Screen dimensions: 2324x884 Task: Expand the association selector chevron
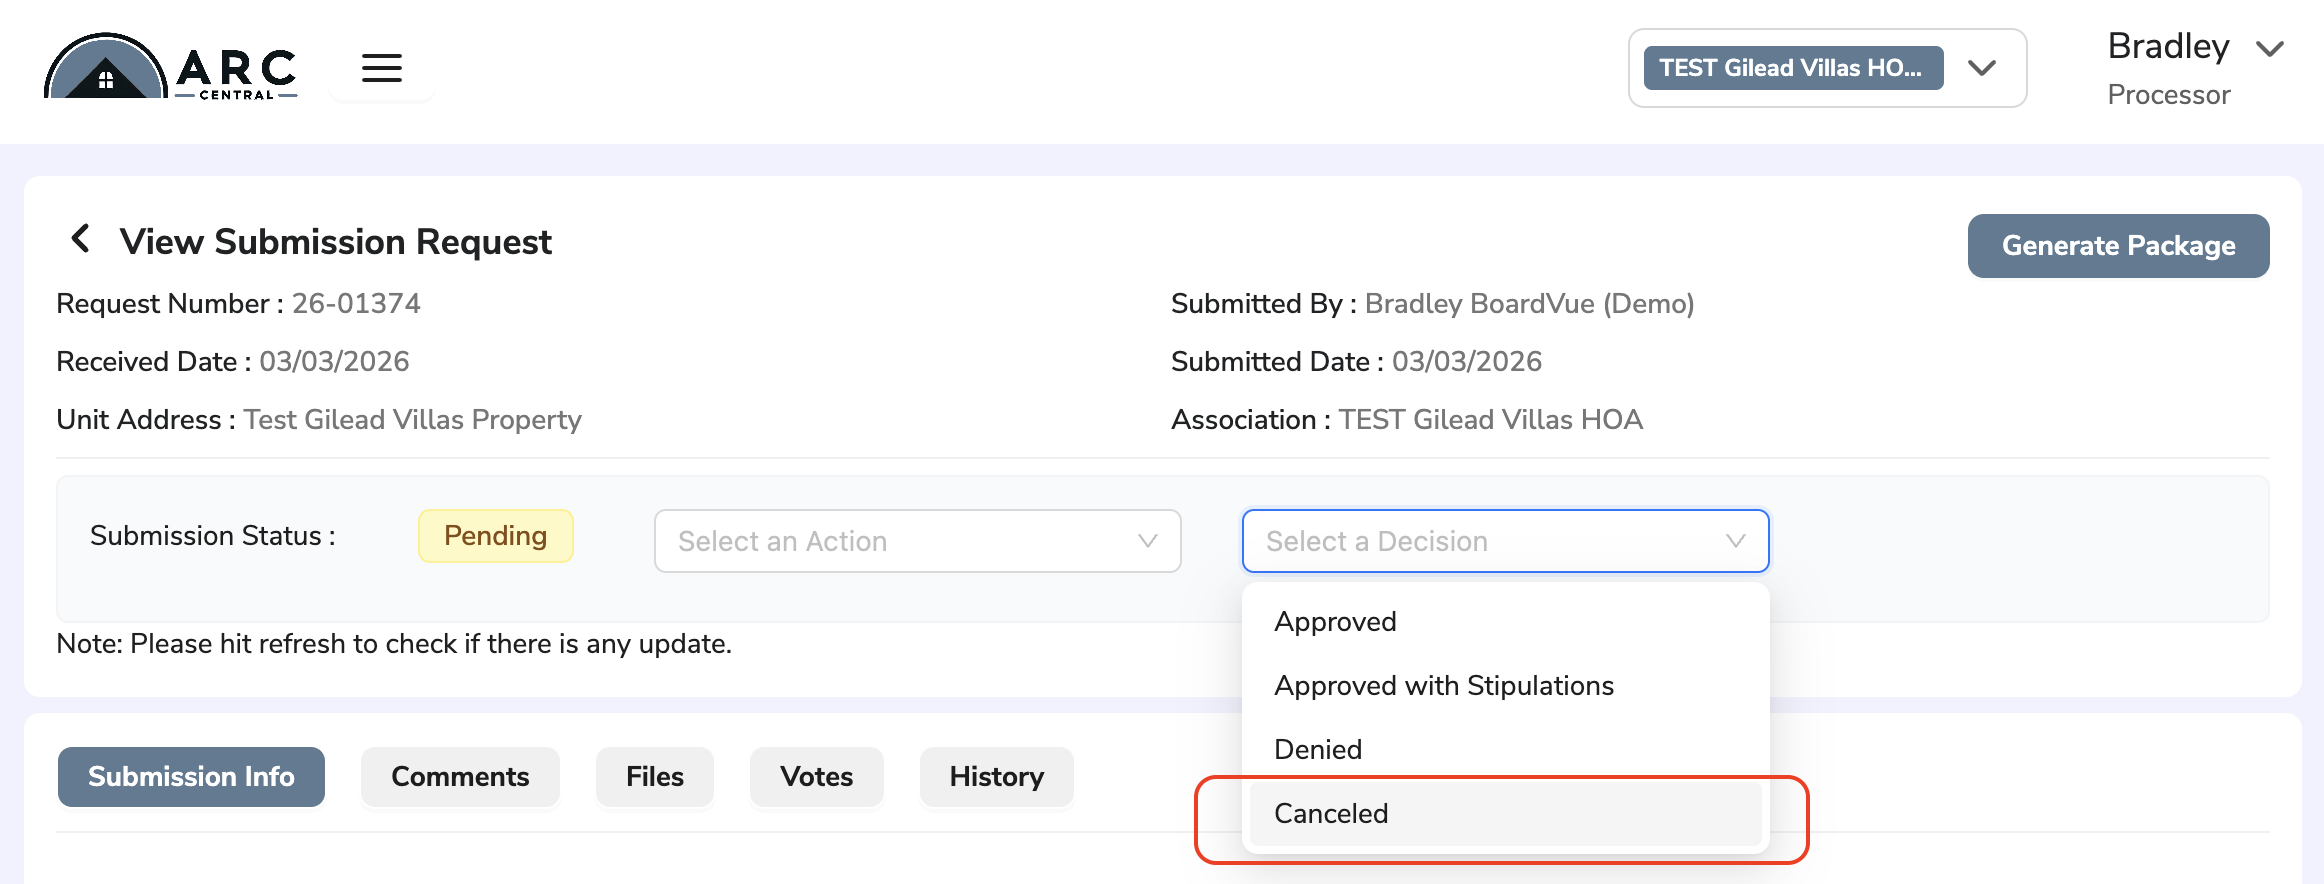click(1982, 68)
